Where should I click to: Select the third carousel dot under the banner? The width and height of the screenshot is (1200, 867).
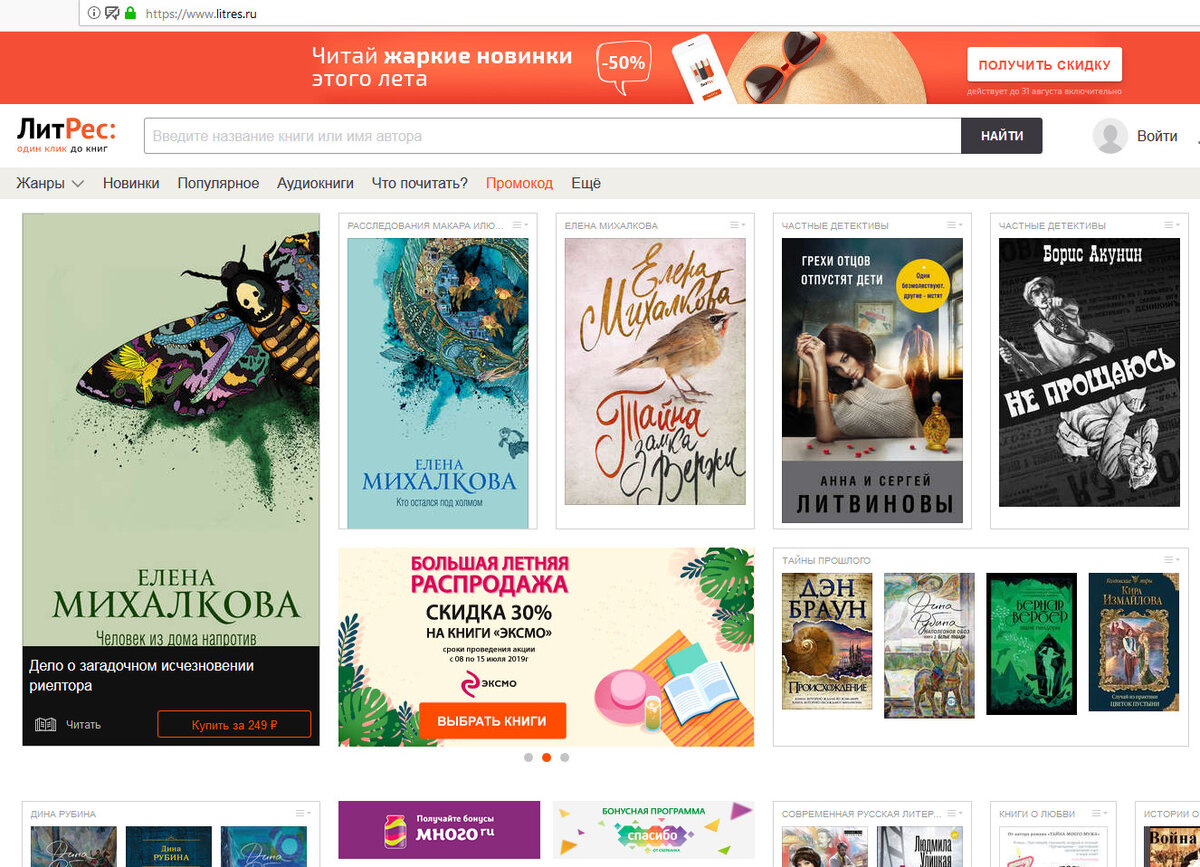(565, 758)
